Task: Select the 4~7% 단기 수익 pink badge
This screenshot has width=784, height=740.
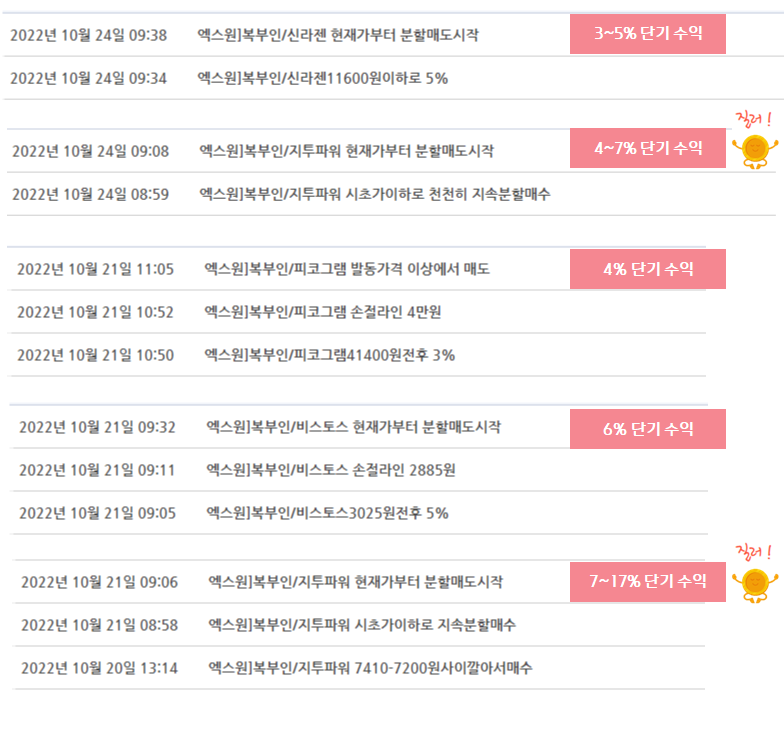Action: [x=648, y=148]
